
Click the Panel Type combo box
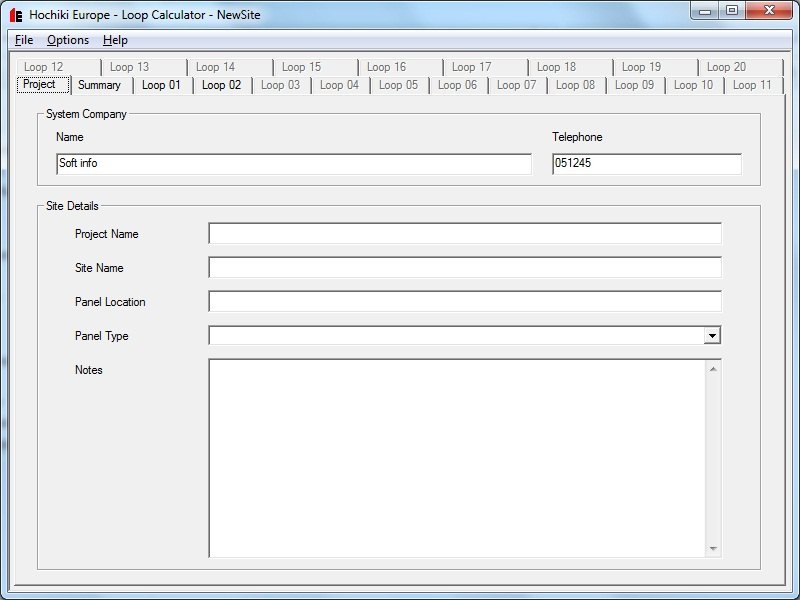[465, 336]
